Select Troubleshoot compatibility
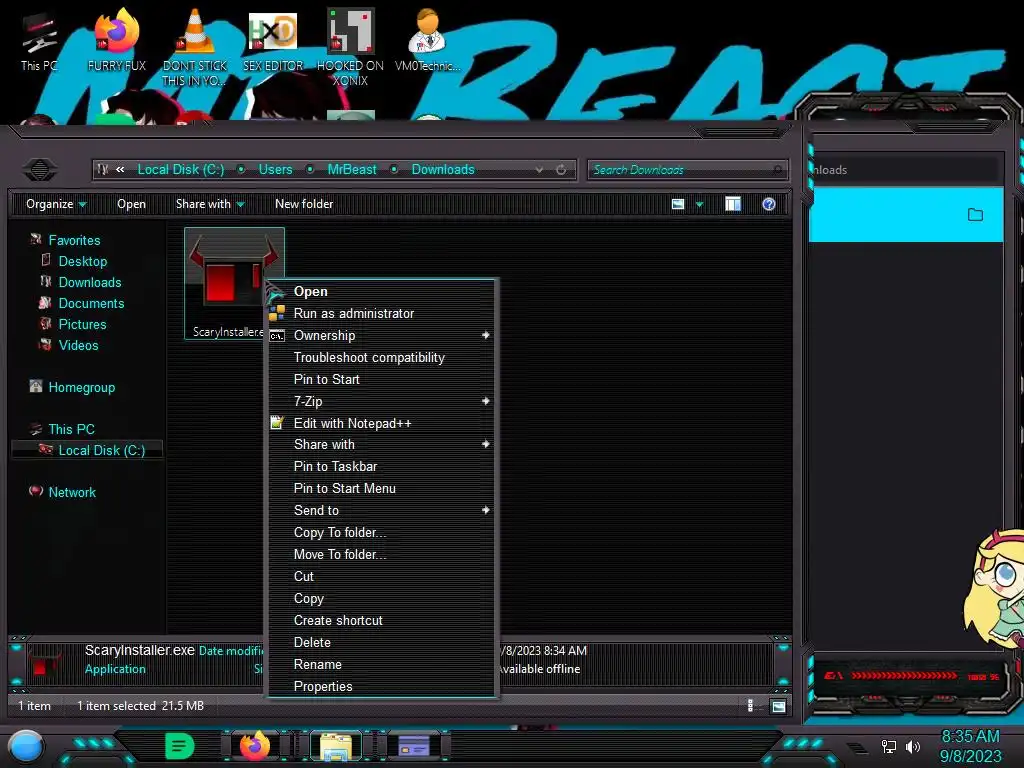Image resolution: width=1024 pixels, height=768 pixels. (x=383, y=357)
